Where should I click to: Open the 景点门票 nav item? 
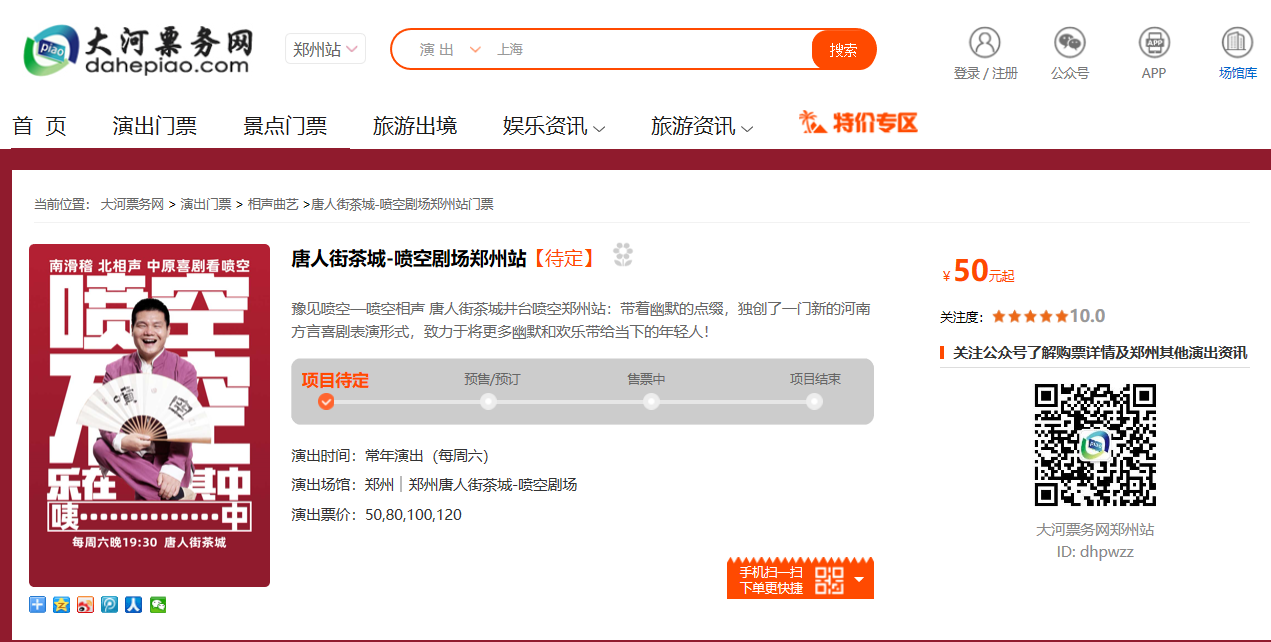click(x=285, y=126)
